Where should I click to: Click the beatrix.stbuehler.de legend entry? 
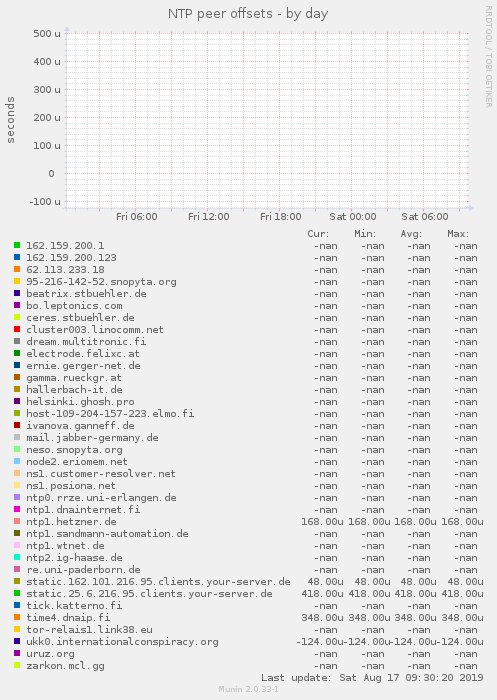[x=86, y=294]
